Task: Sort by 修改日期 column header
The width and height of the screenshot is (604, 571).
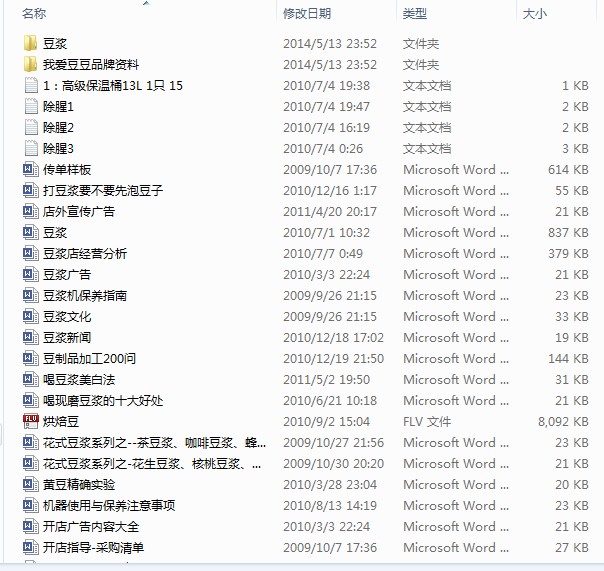Action: point(308,14)
